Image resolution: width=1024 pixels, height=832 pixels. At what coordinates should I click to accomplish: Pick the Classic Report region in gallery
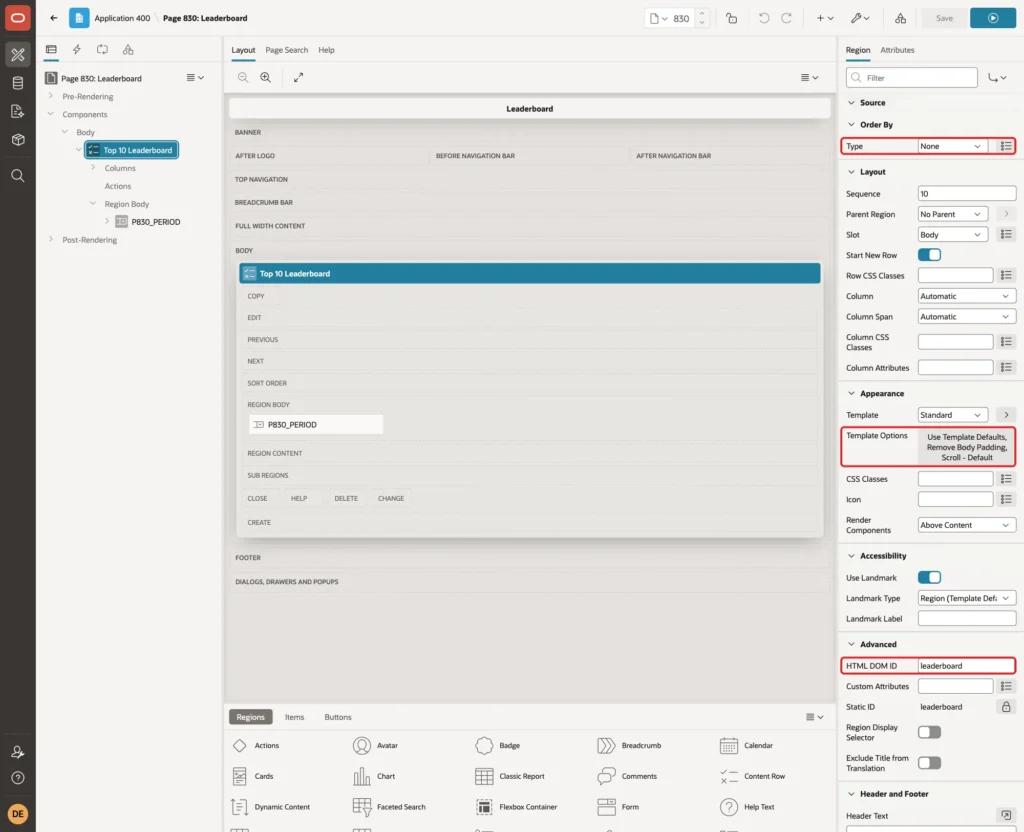510,776
